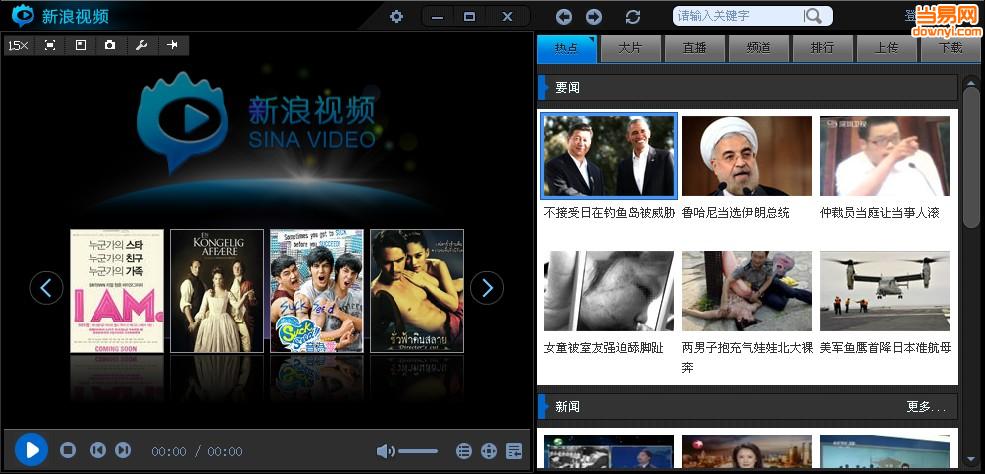
Task: Open the 上传 tab
Action: pyautogui.click(x=886, y=48)
